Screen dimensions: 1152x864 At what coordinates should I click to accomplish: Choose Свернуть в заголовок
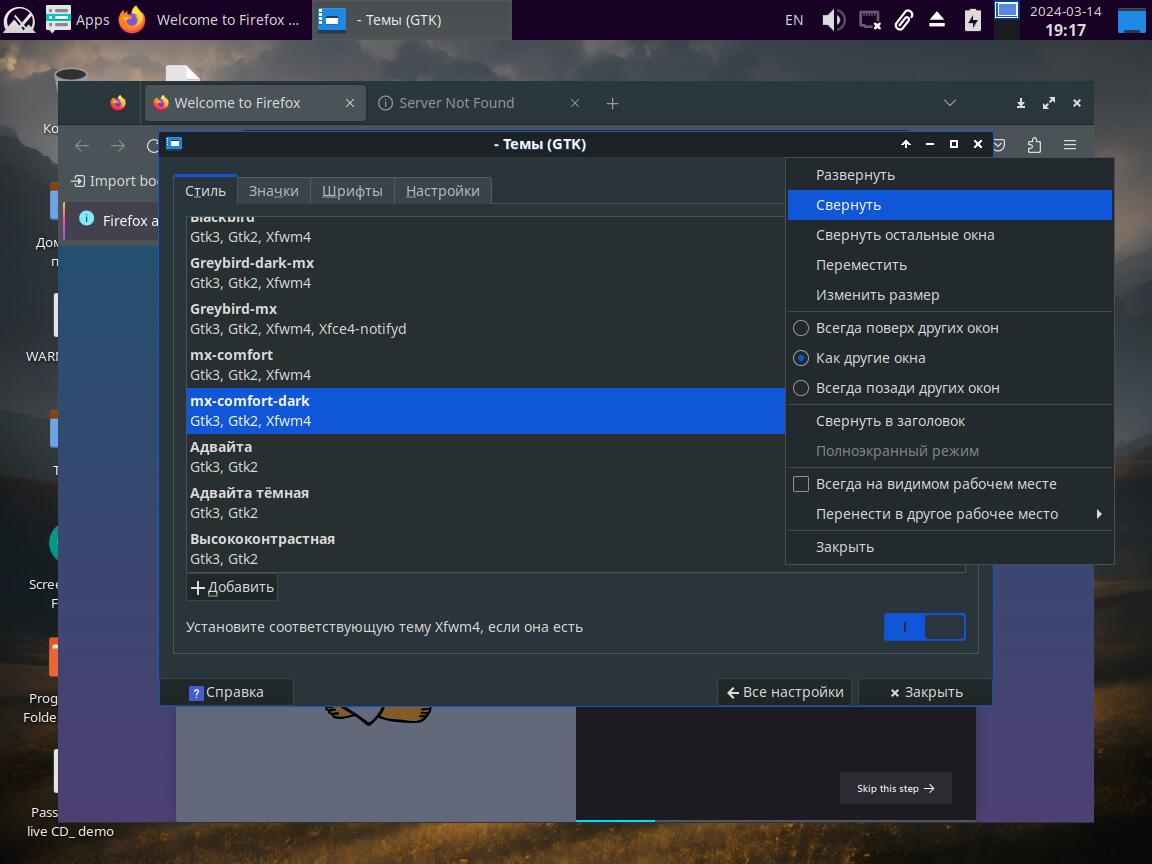949,421
